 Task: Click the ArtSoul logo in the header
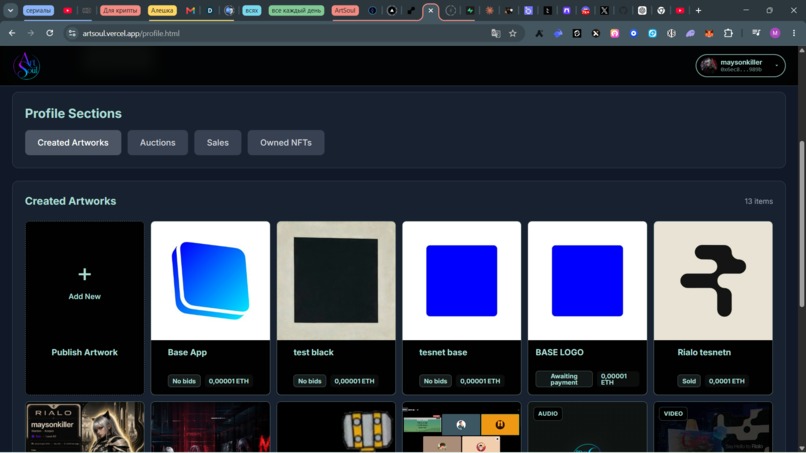click(x=26, y=66)
